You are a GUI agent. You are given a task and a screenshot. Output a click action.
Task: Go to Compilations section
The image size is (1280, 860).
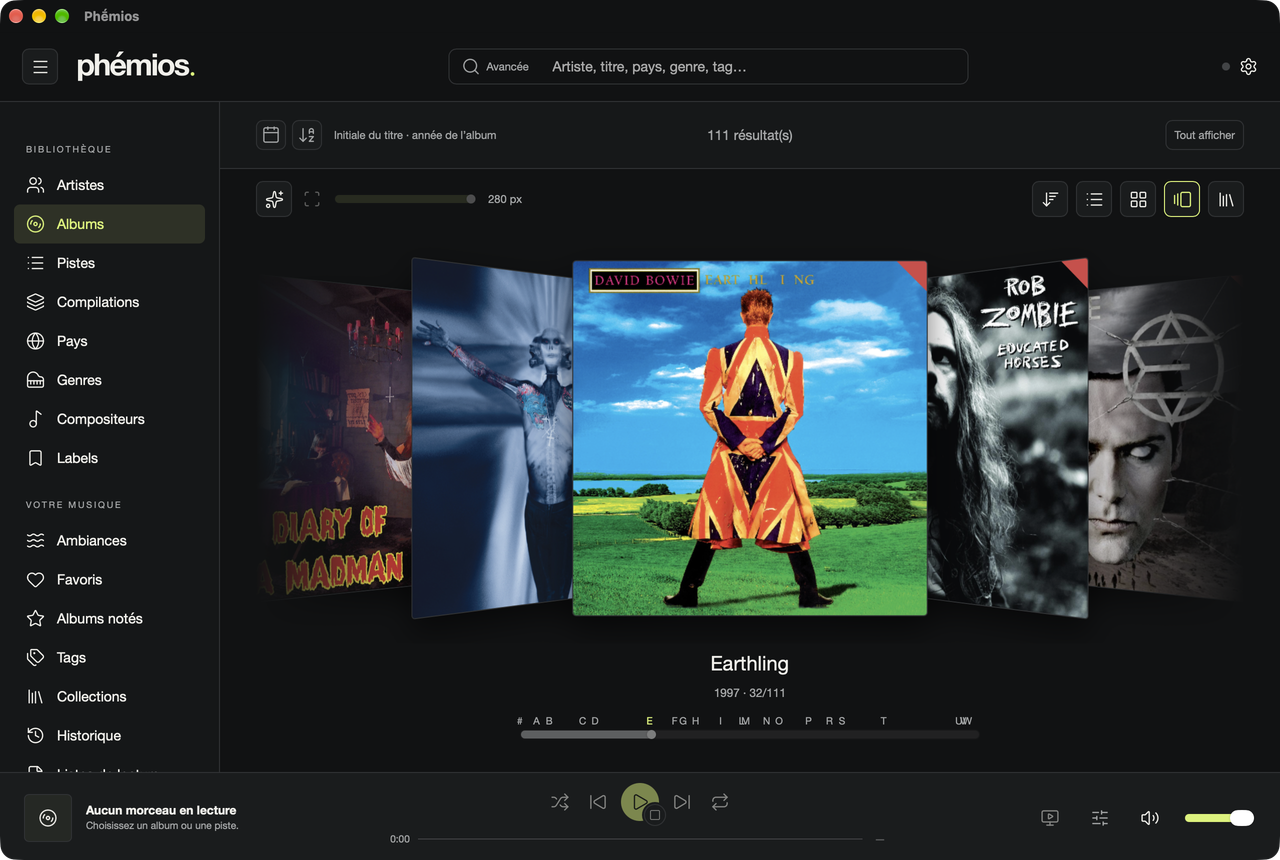click(109, 302)
